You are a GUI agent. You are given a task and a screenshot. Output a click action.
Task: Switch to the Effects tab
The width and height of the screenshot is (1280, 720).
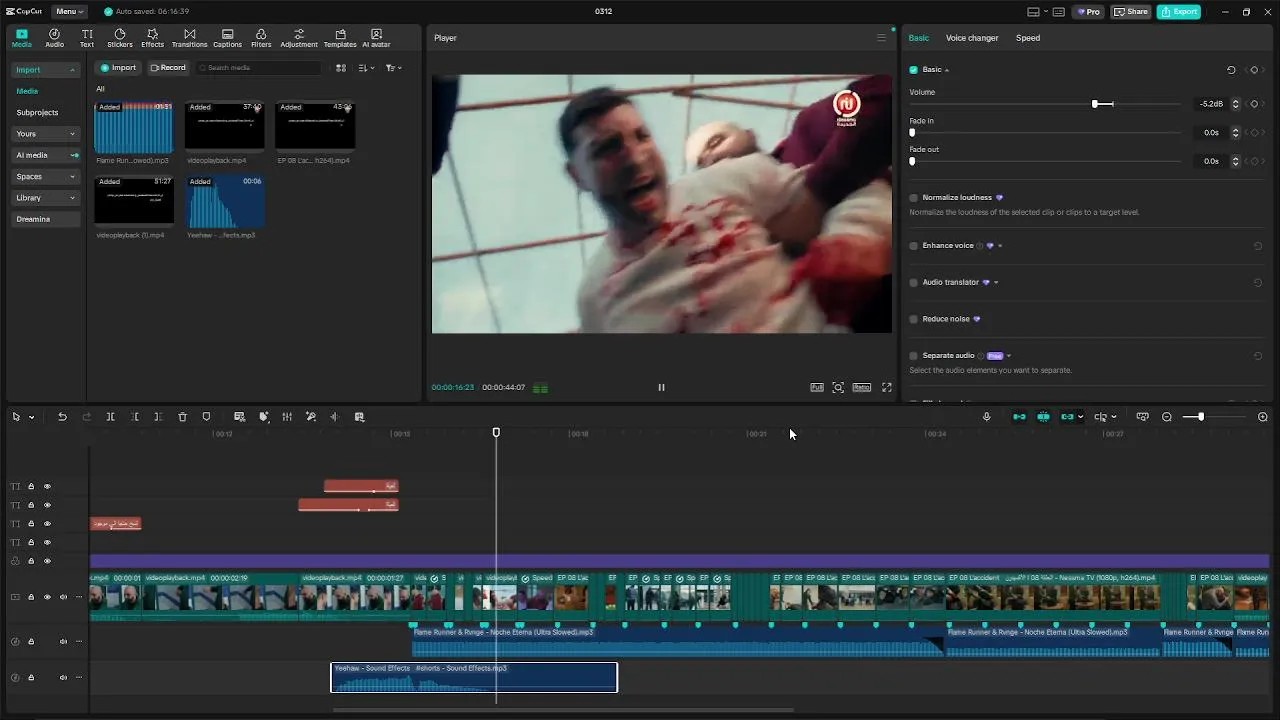point(152,38)
